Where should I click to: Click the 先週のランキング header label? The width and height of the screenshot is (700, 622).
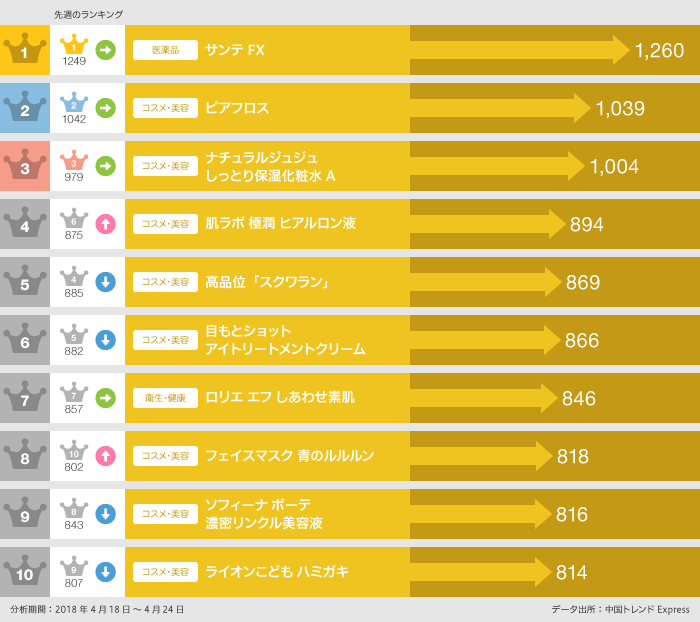tap(88, 14)
